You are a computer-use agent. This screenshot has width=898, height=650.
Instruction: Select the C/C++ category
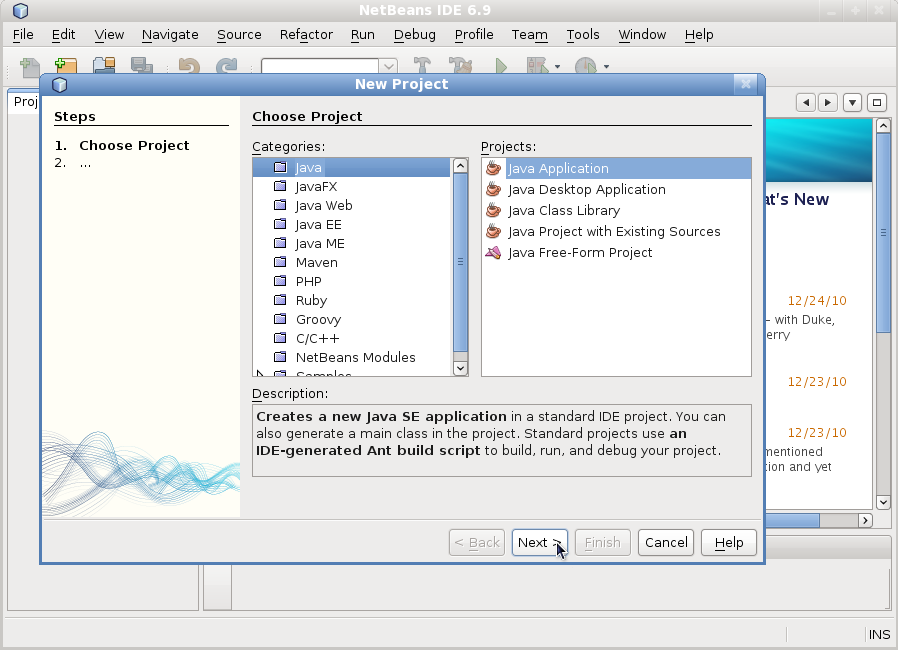pyautogui.click(x=352, y=338)
